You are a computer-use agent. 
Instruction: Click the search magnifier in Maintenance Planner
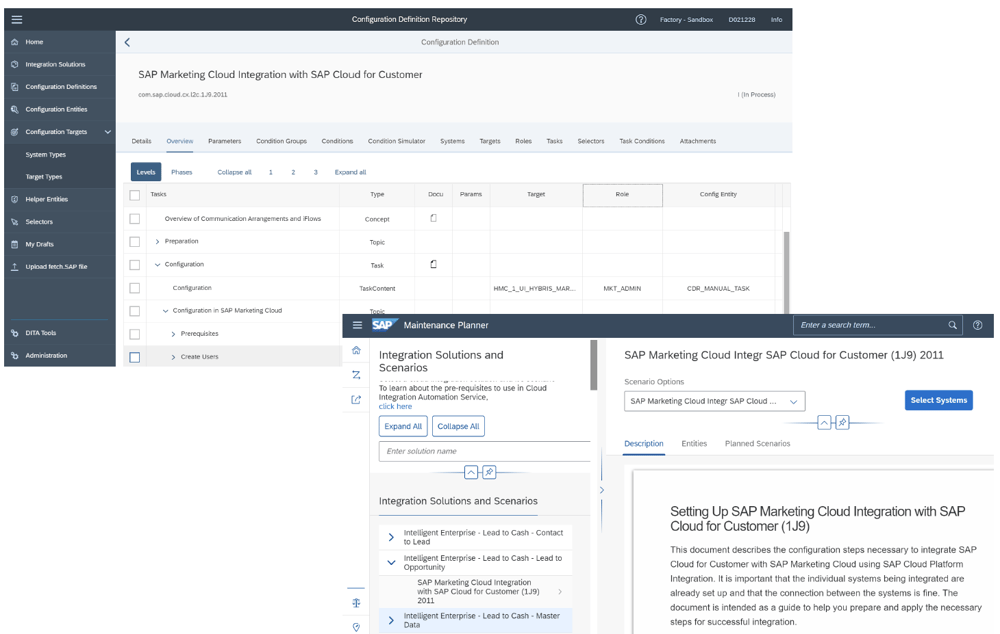952,325
